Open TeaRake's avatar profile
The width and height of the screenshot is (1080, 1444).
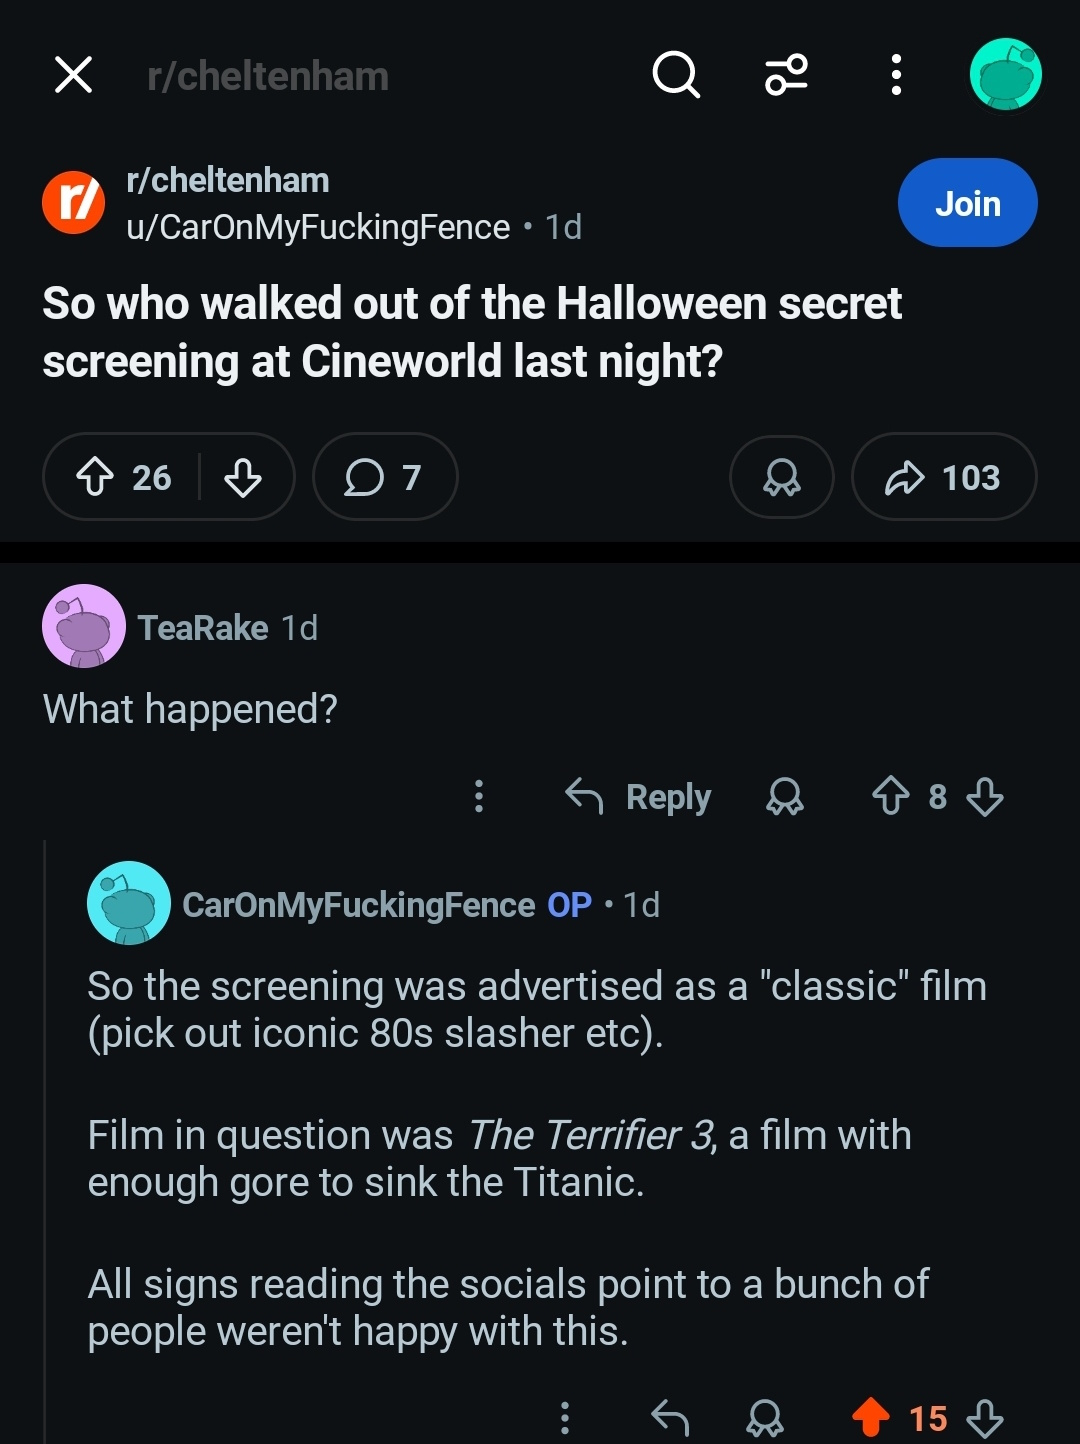(x=84, y=627)
